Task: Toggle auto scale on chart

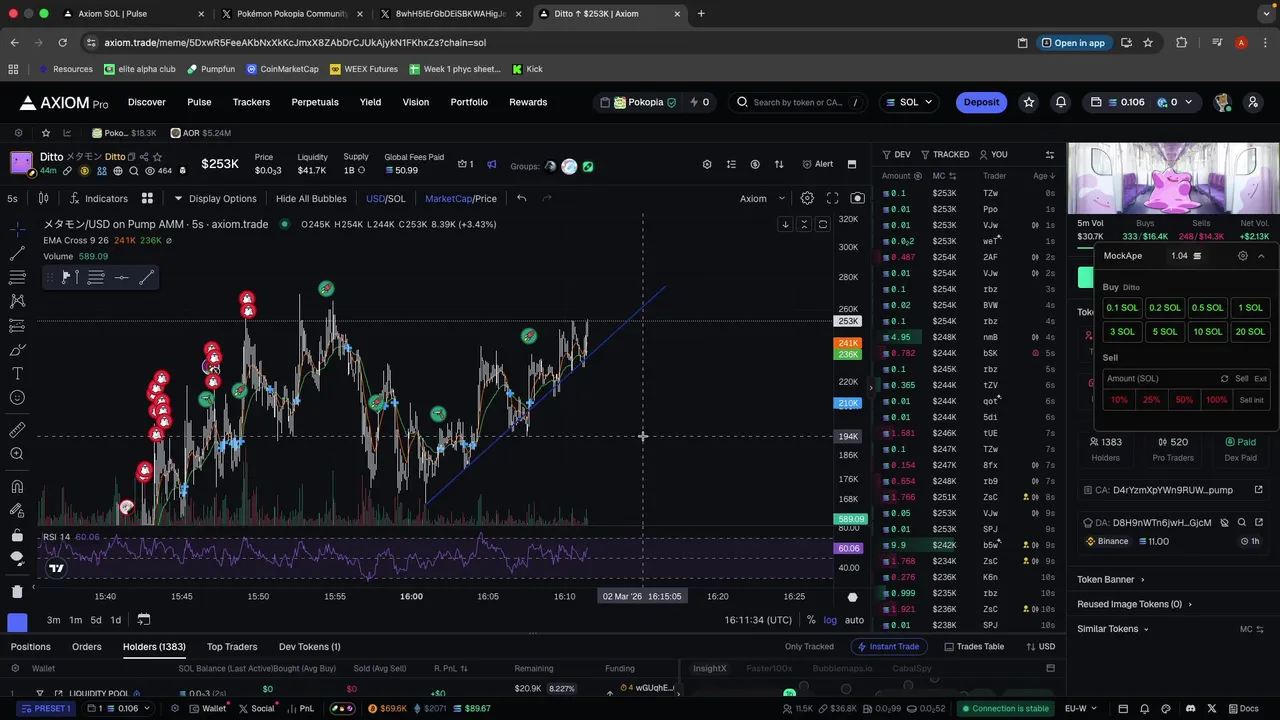Action: coord(854,620)
